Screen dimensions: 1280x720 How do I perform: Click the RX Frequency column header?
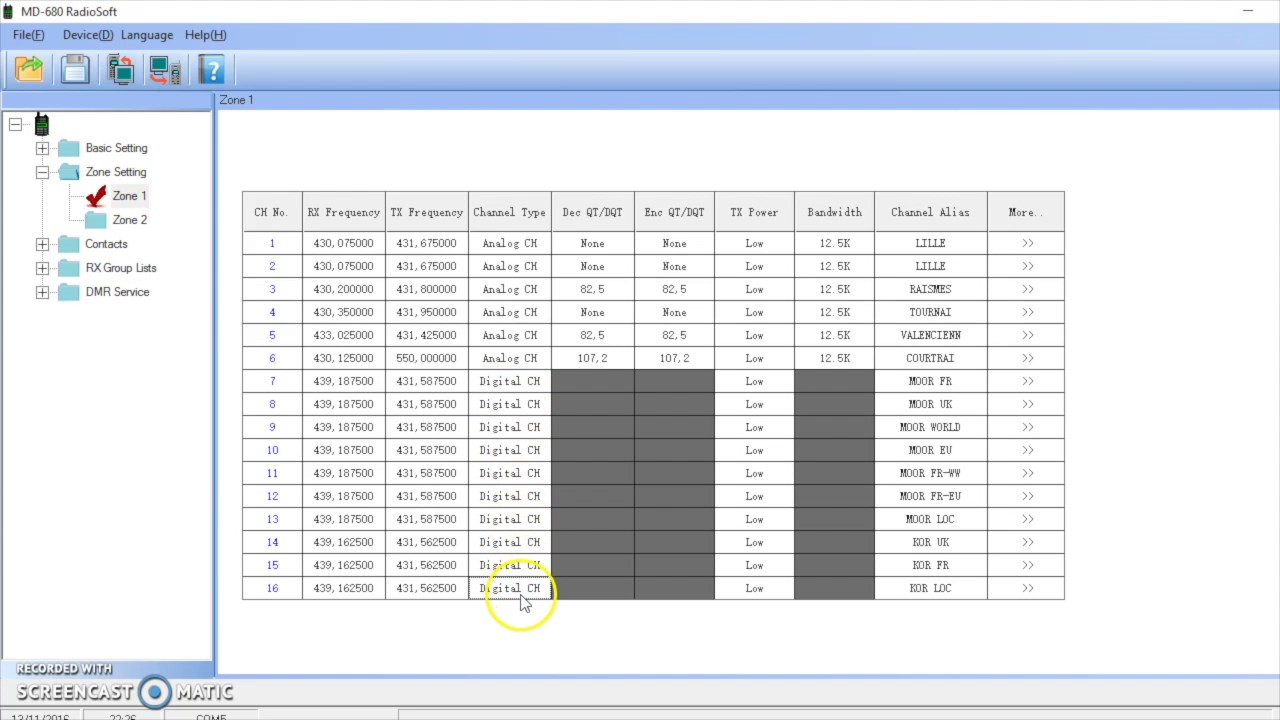[x=344, y=212]
